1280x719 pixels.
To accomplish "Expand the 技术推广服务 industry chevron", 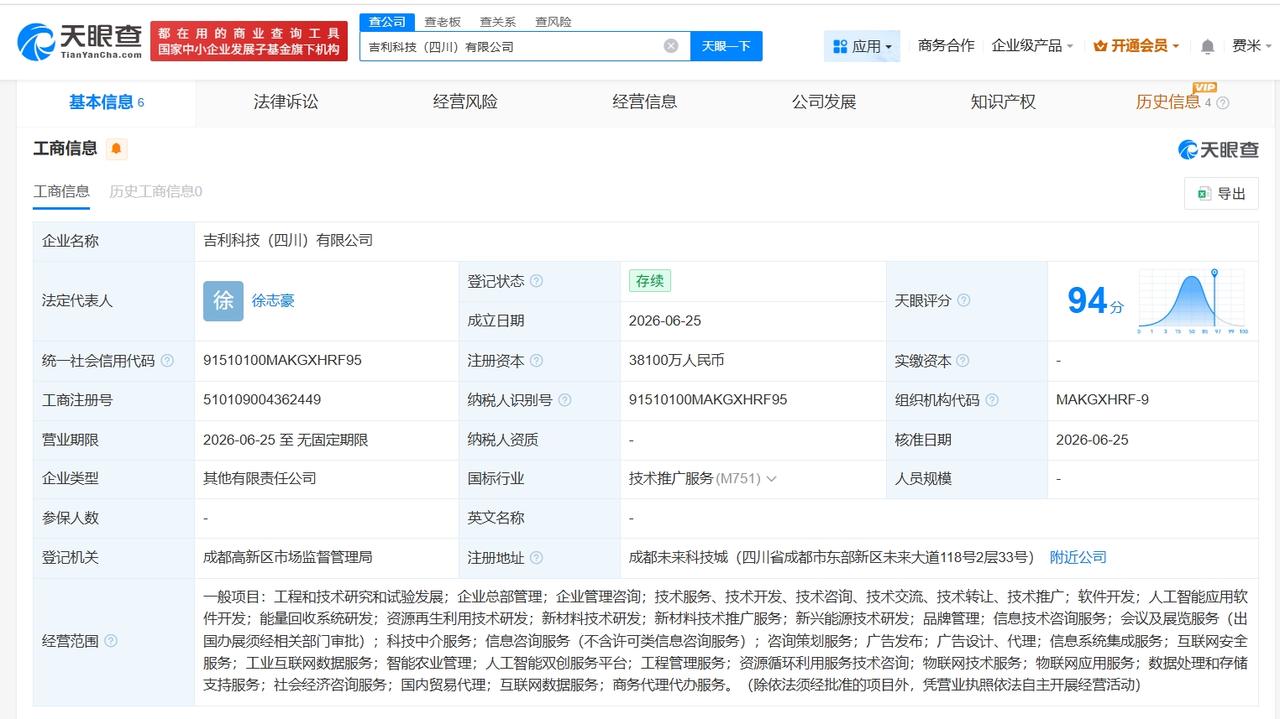I will pos(771,479).
